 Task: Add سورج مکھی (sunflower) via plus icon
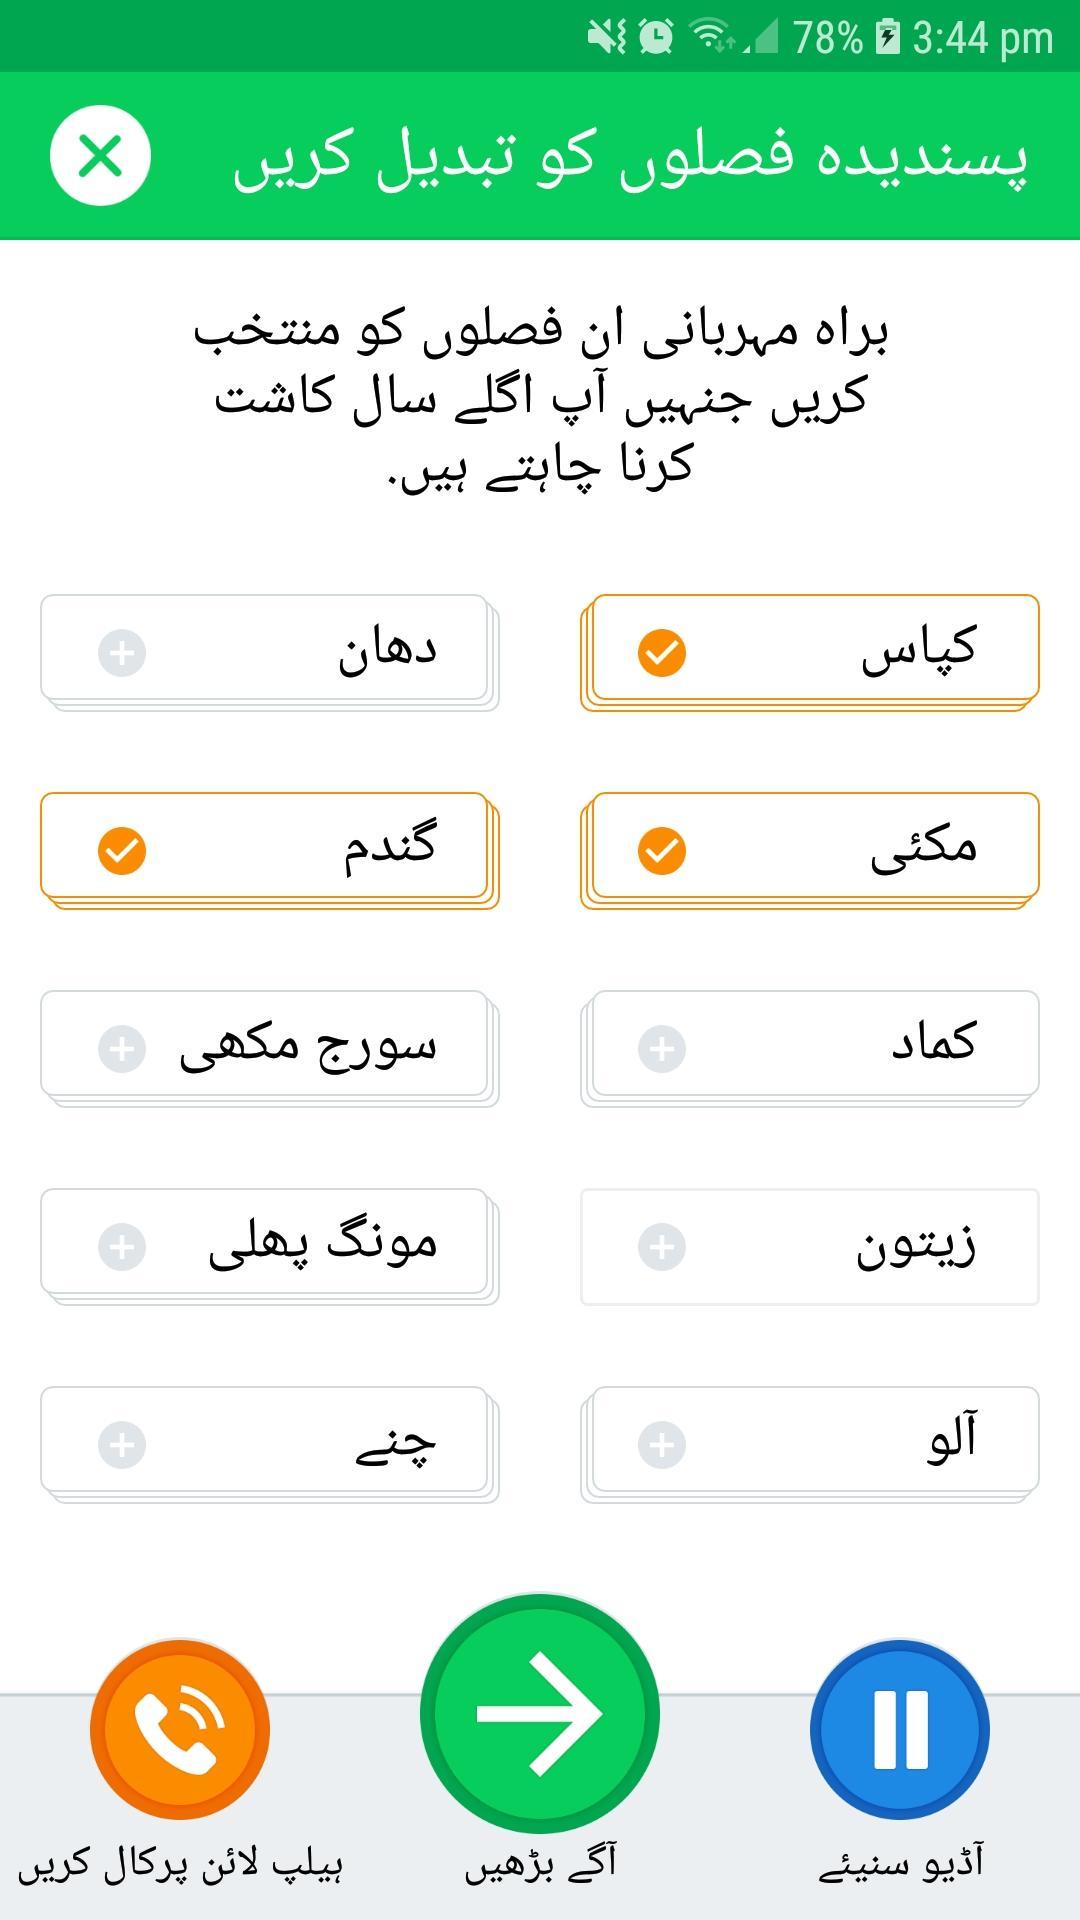[x=122, y=1049]
